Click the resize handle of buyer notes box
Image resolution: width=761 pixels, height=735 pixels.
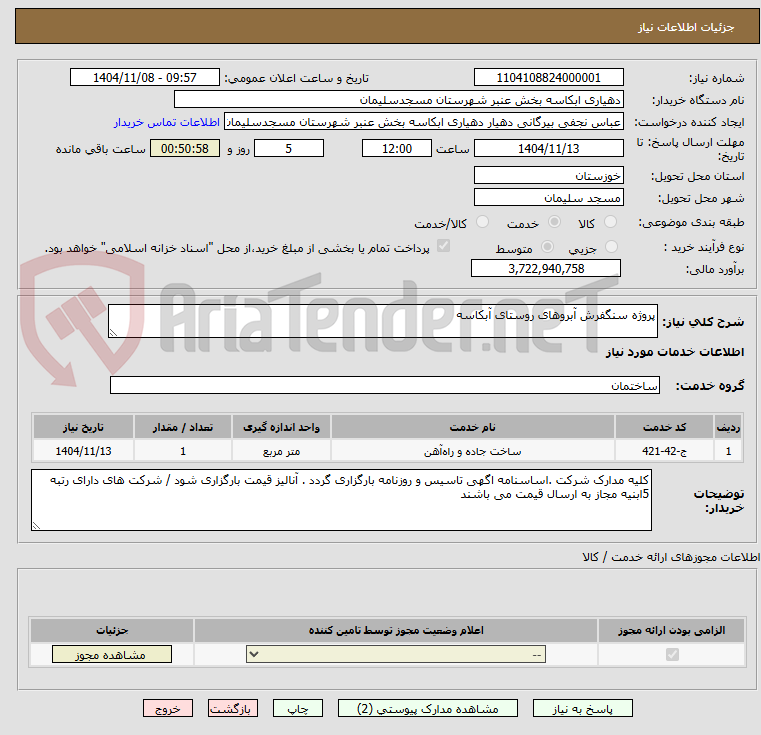(36, 525)
